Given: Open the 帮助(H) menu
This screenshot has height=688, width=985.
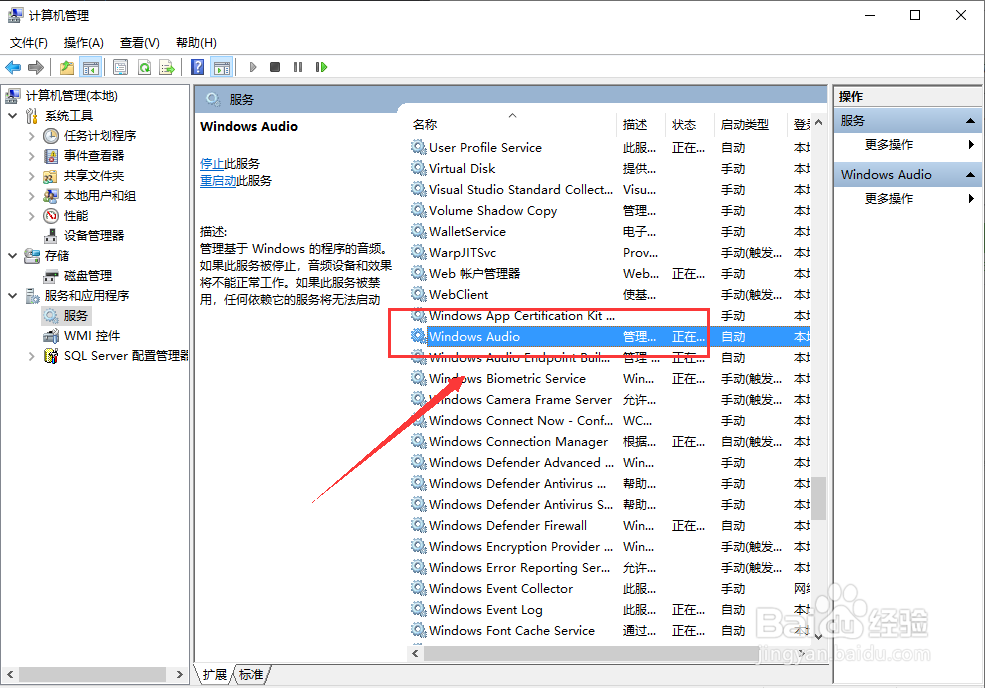Looking at the screenshot, I should click(196, 43).
